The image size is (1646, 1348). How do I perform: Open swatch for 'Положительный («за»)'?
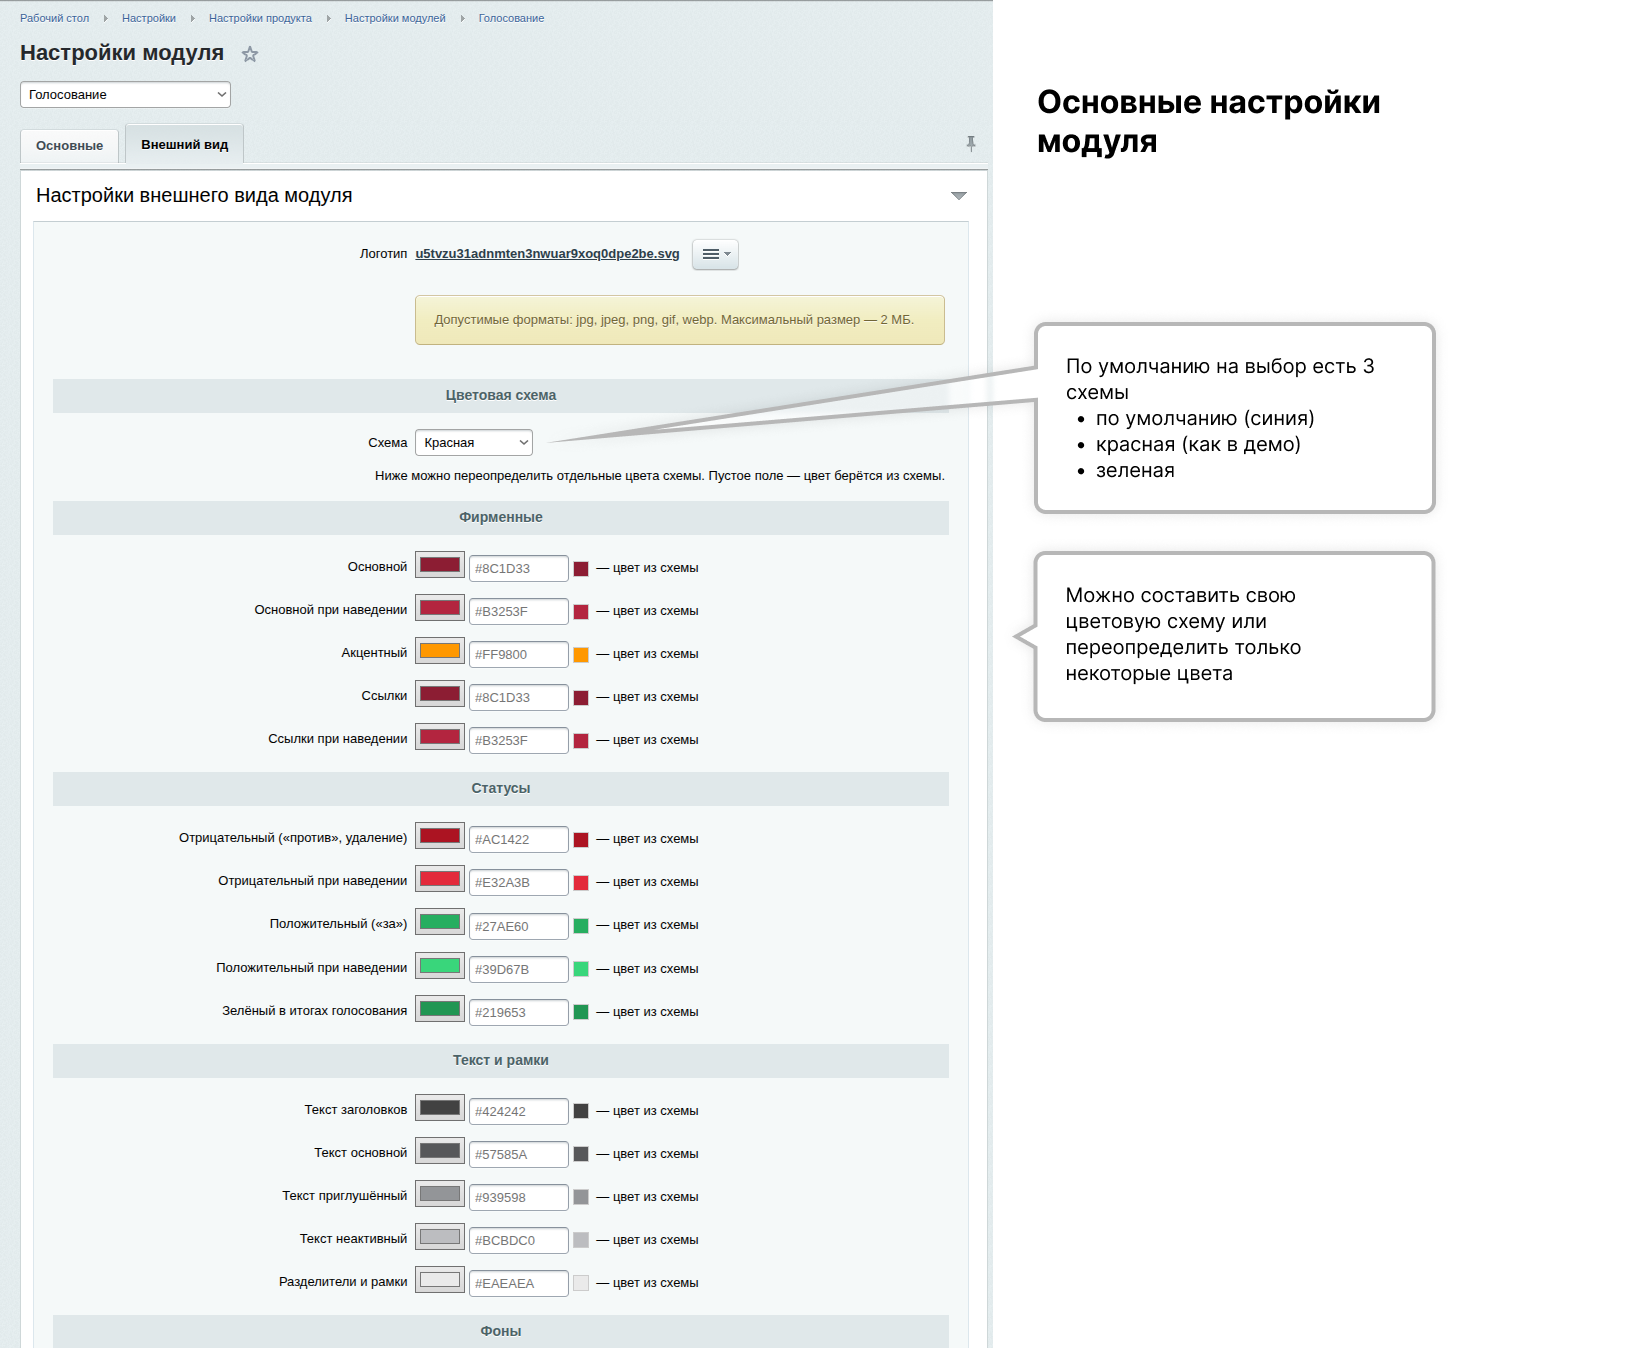click(x=440, y=922)
